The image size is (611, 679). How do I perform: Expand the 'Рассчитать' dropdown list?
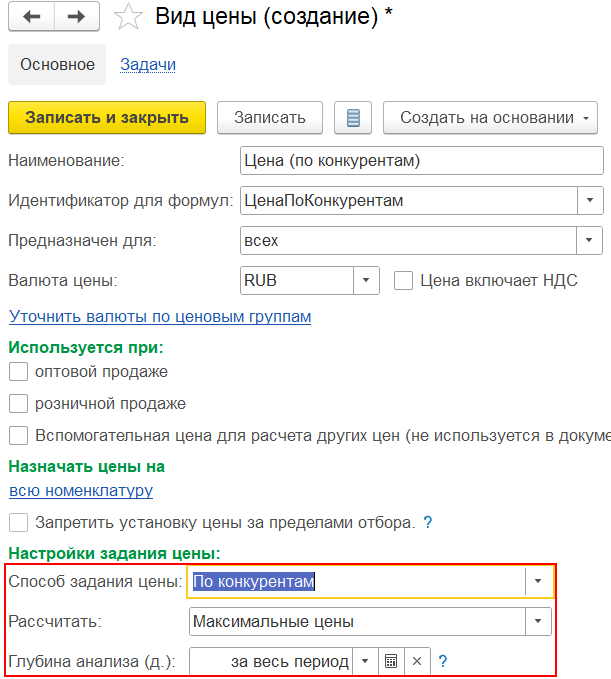[539, 622]
